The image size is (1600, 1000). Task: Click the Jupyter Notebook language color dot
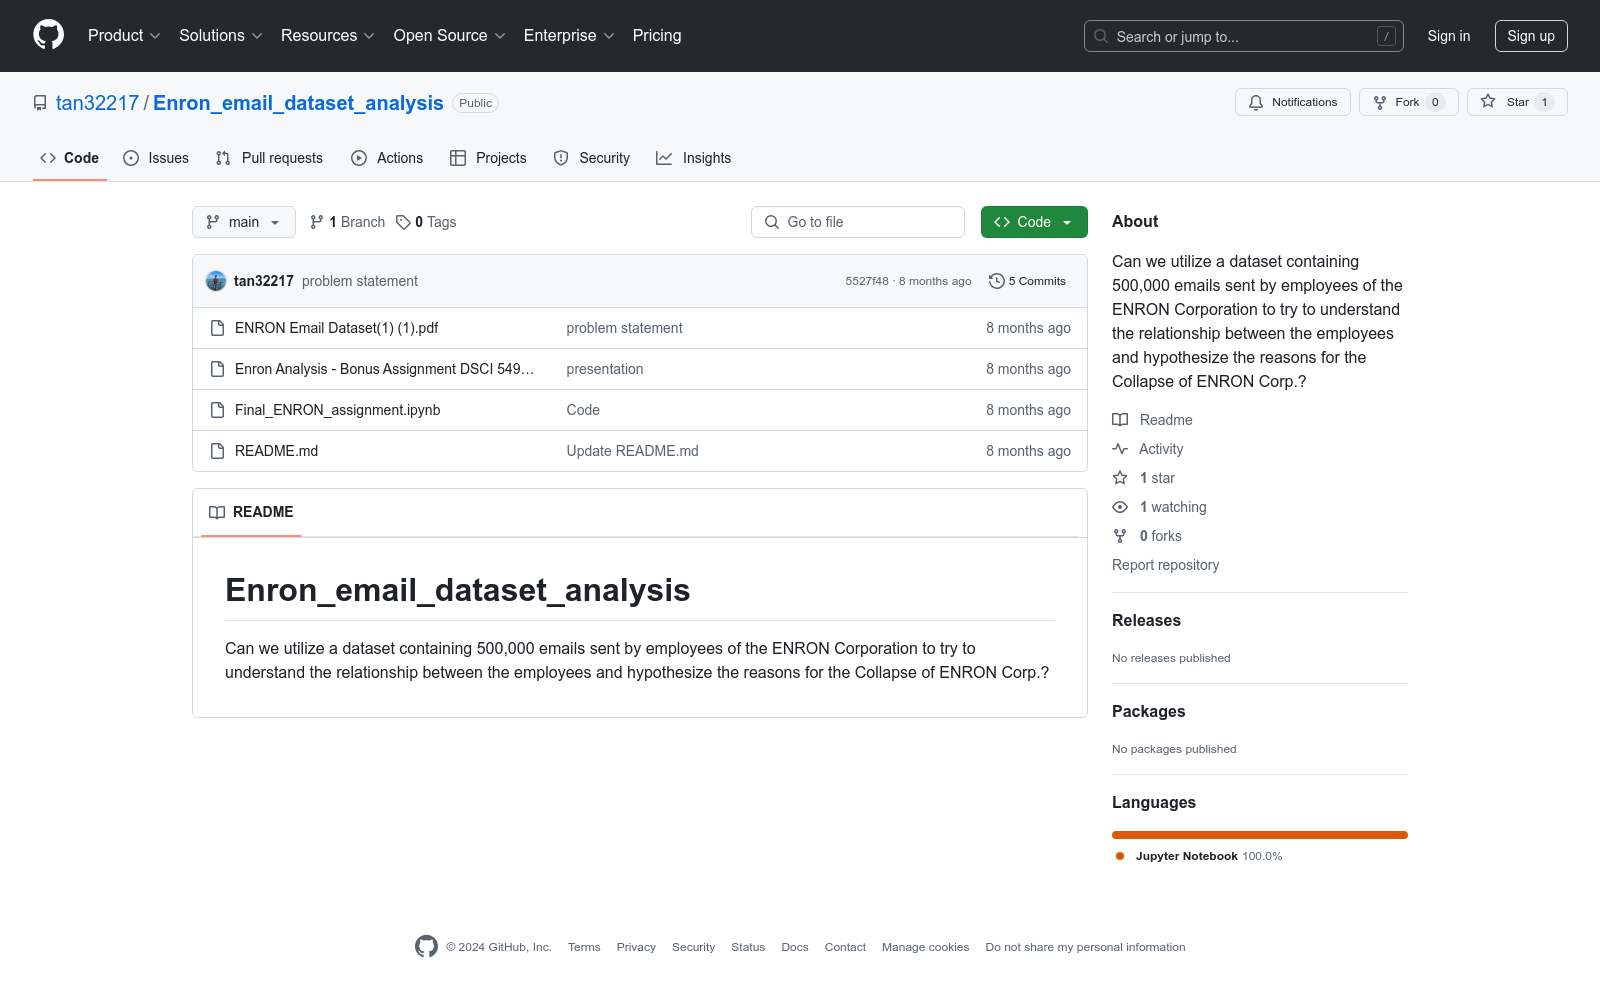click(x=1120, y=856)
